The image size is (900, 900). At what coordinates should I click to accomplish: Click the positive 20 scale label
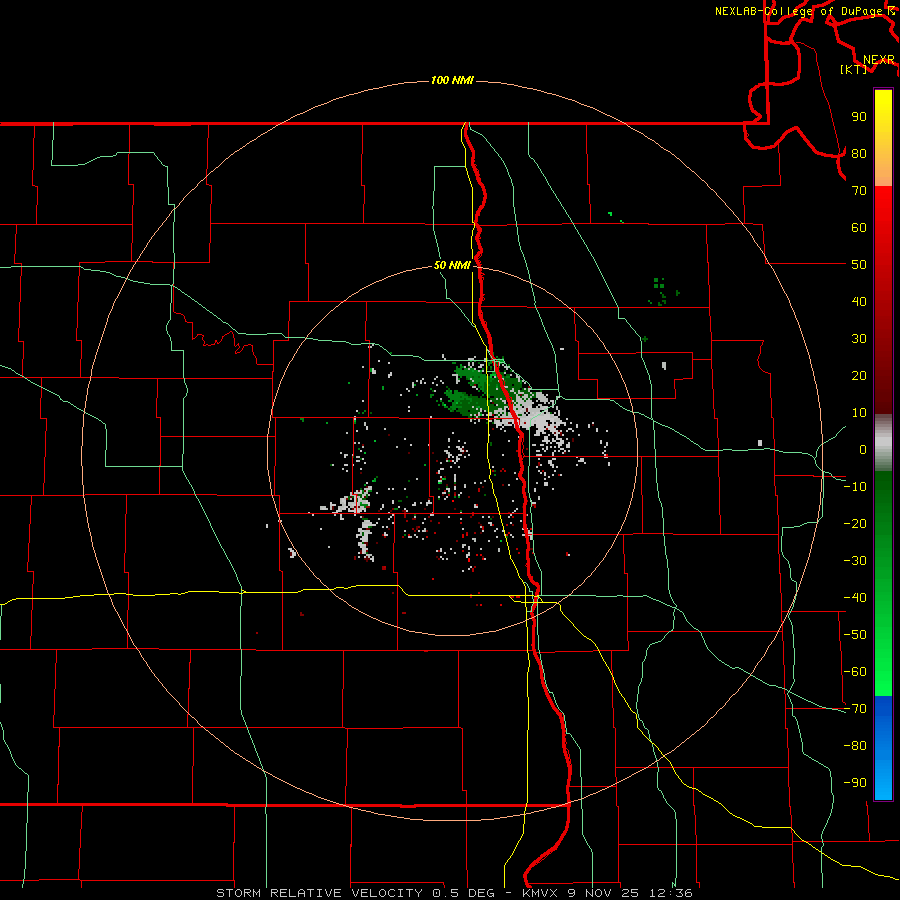[x=859, y=375]
